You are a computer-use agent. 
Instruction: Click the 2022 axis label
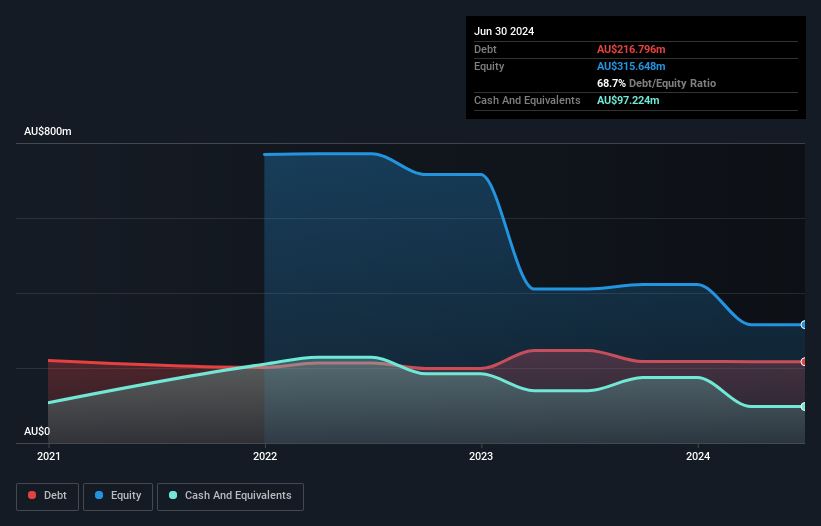point(265,456)
